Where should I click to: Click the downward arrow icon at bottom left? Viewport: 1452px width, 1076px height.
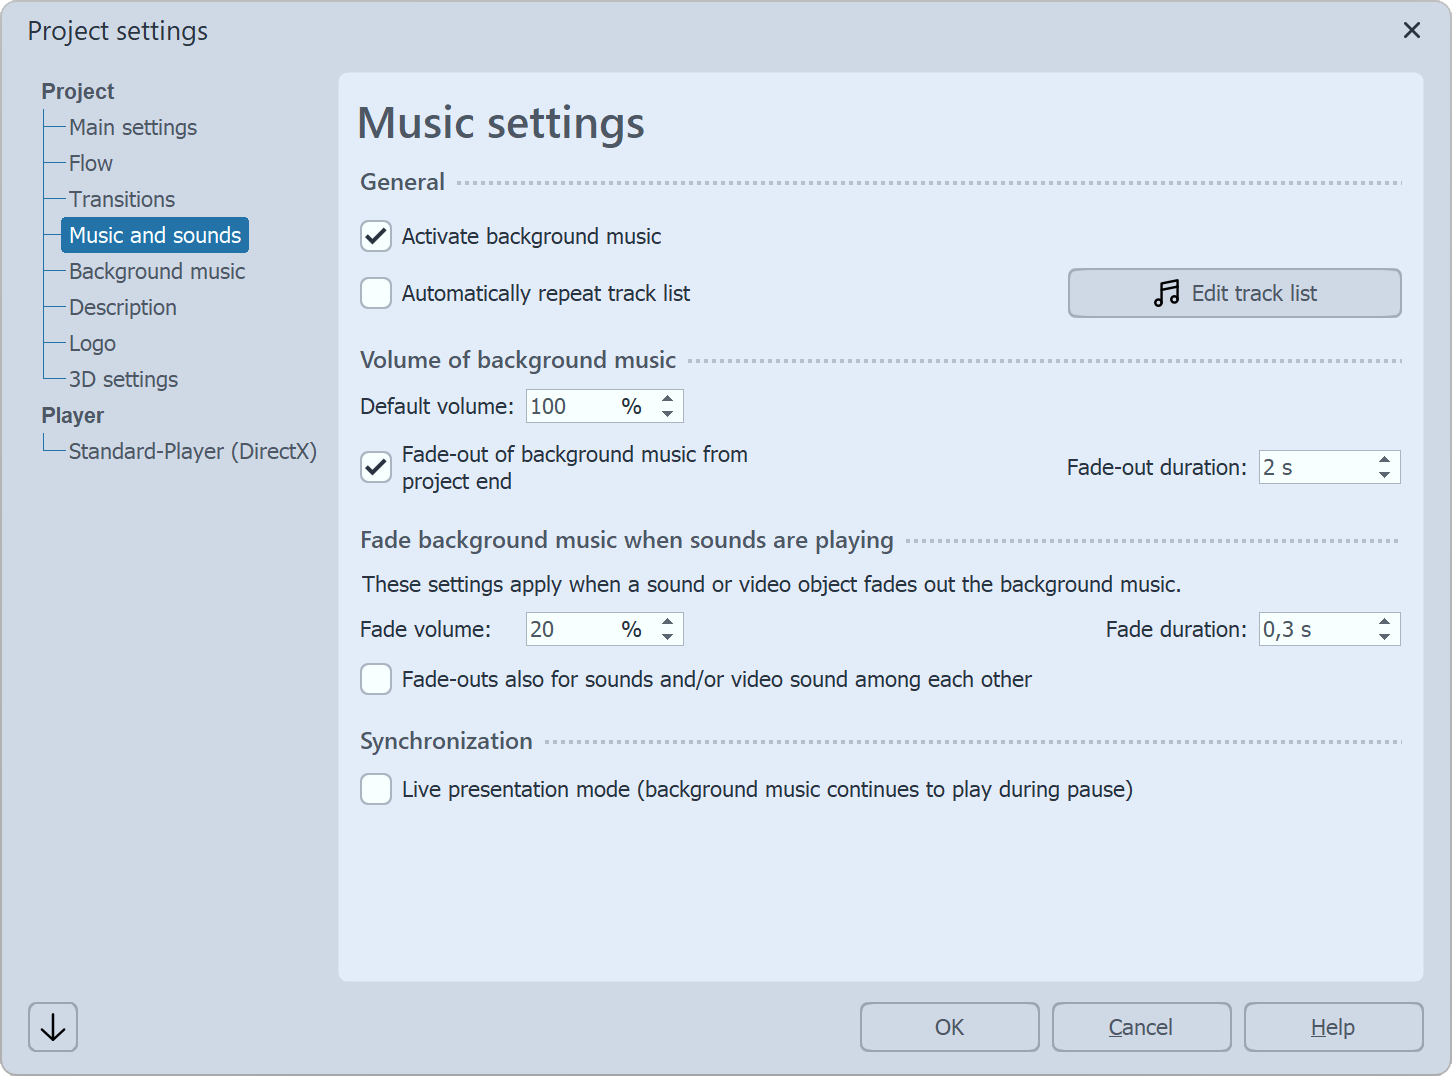click(x=52, y=1027)
